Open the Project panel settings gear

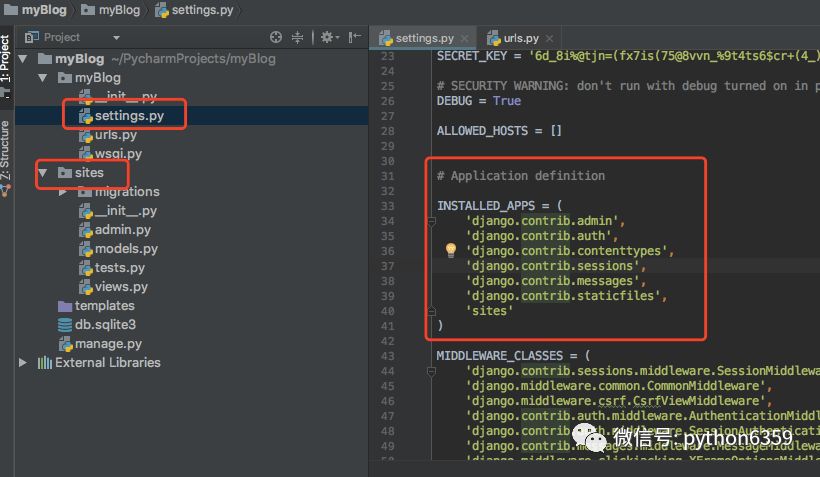coord(329,37)
